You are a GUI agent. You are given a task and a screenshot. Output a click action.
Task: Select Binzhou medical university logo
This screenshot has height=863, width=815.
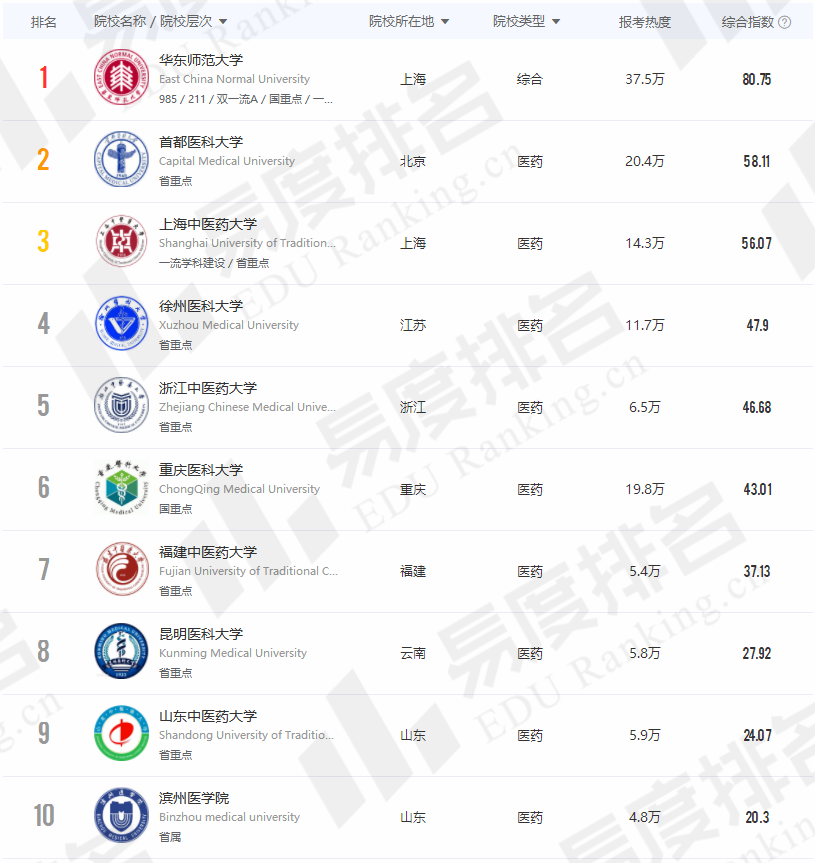click(x=121, y=816)
